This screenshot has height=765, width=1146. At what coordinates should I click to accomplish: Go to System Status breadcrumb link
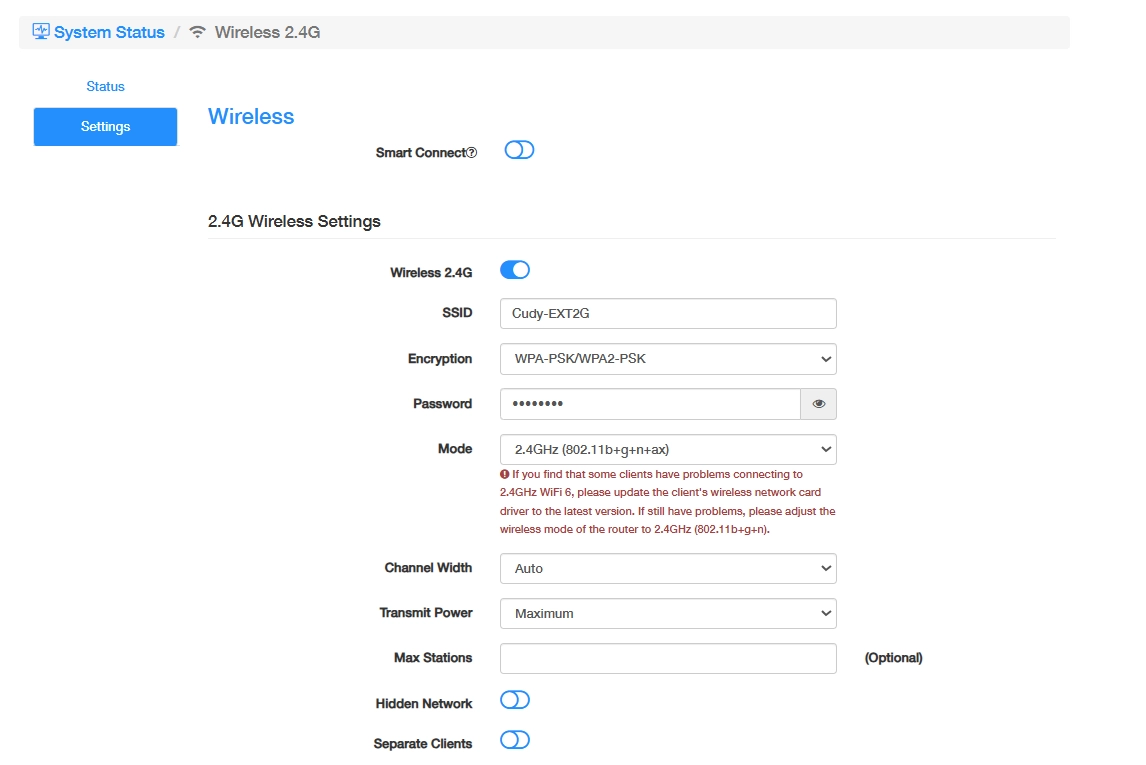coord(109,32)
